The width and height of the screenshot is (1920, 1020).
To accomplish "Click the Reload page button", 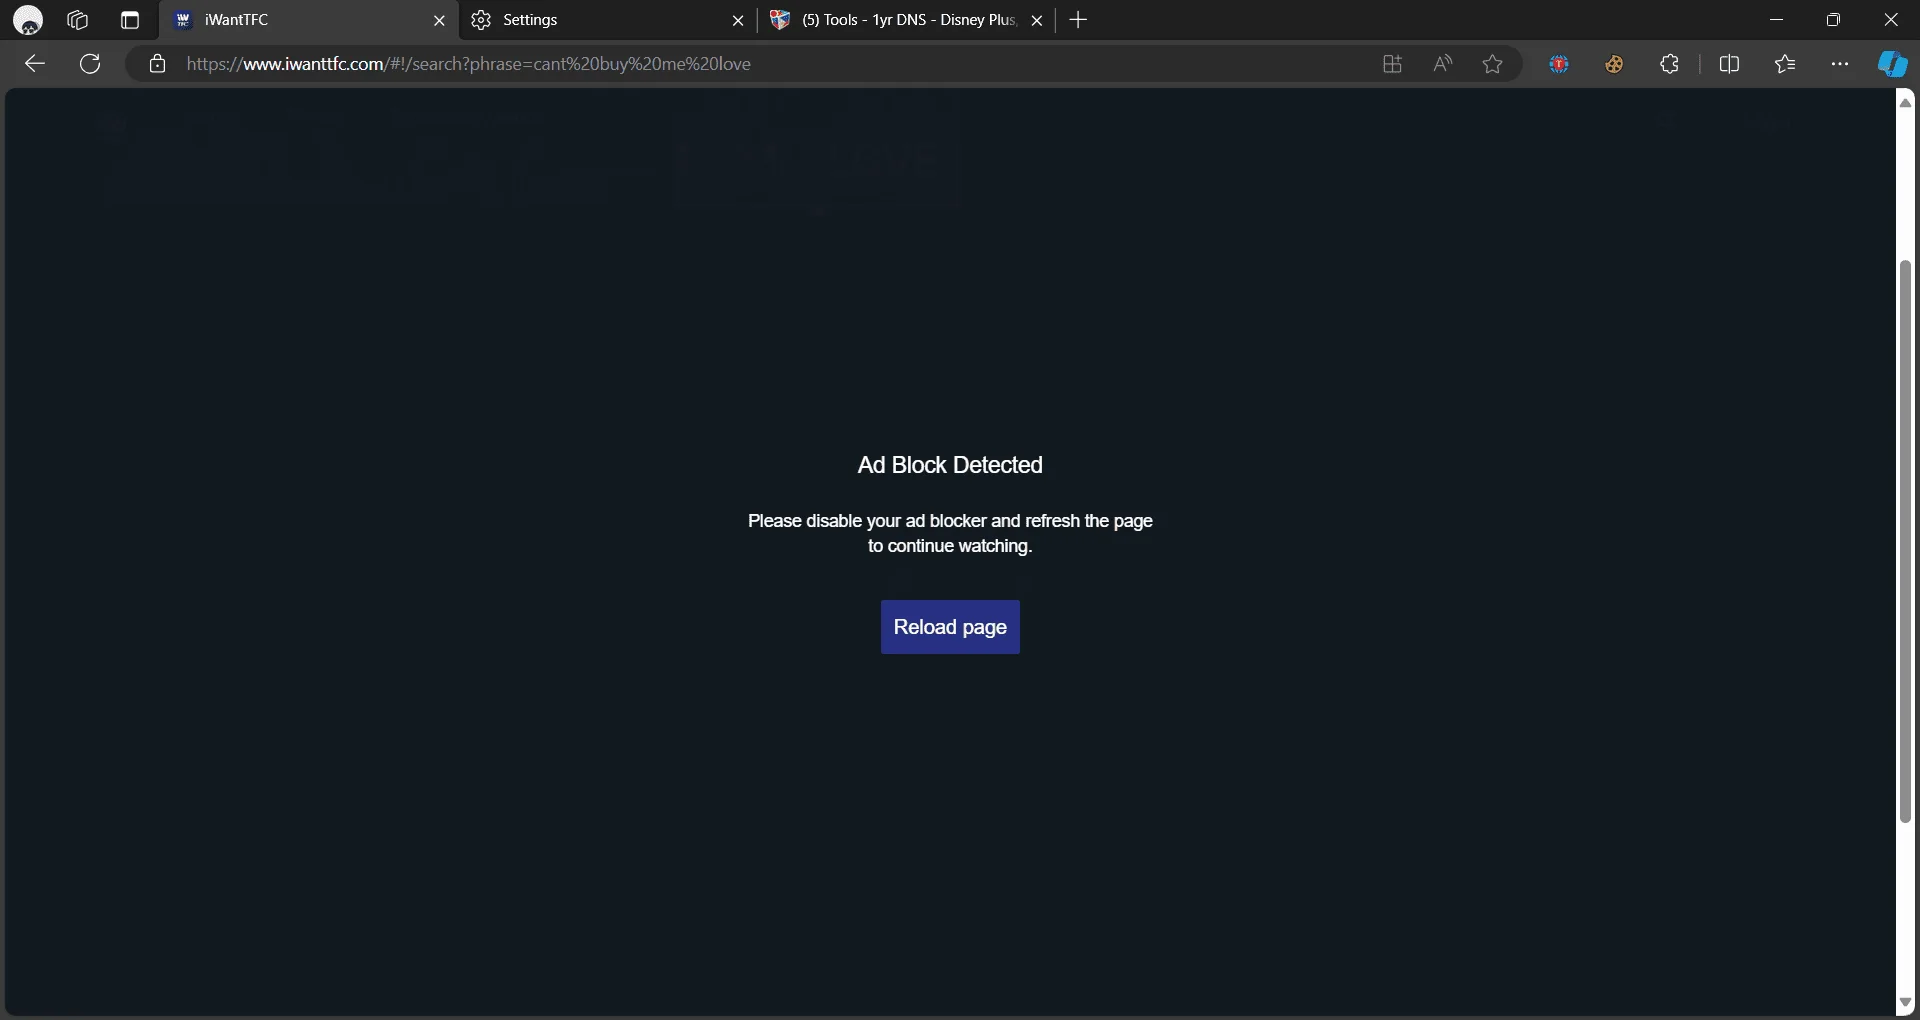I will coord(950,627).
